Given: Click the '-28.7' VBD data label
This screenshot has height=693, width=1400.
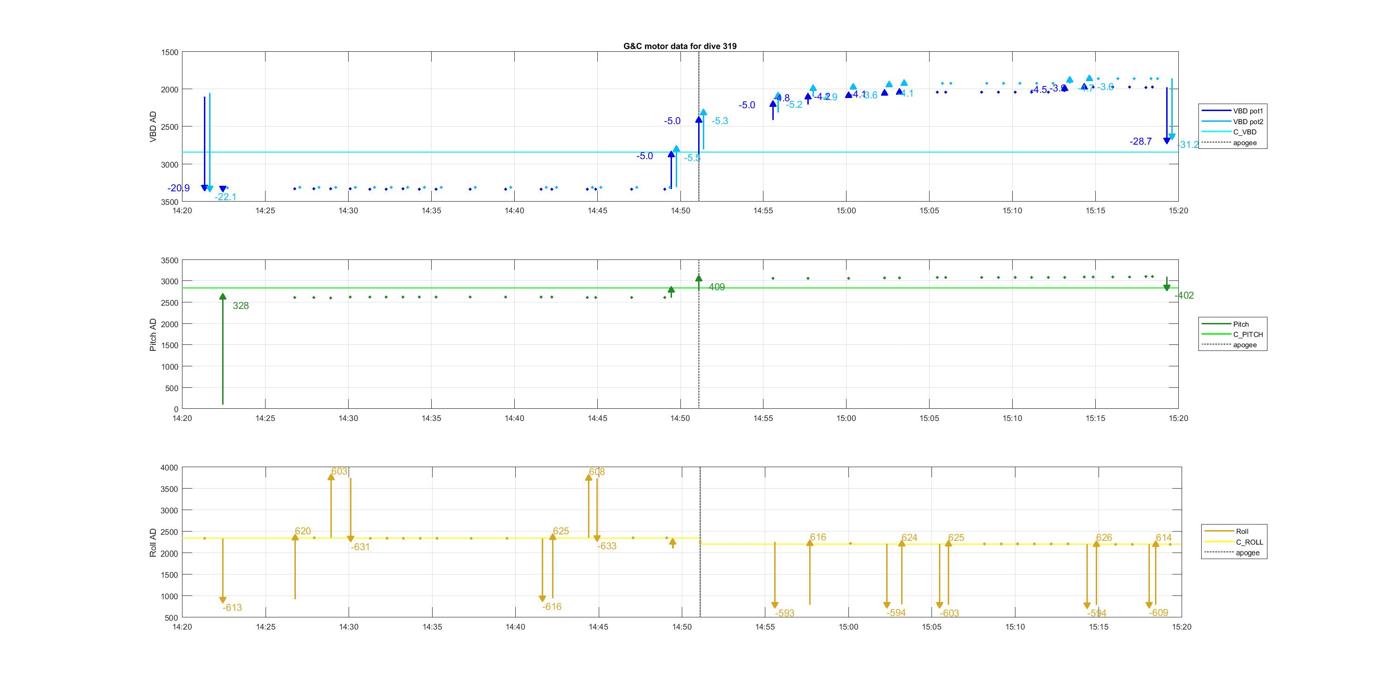Looking at the screenshot, I should point(1140,142).
